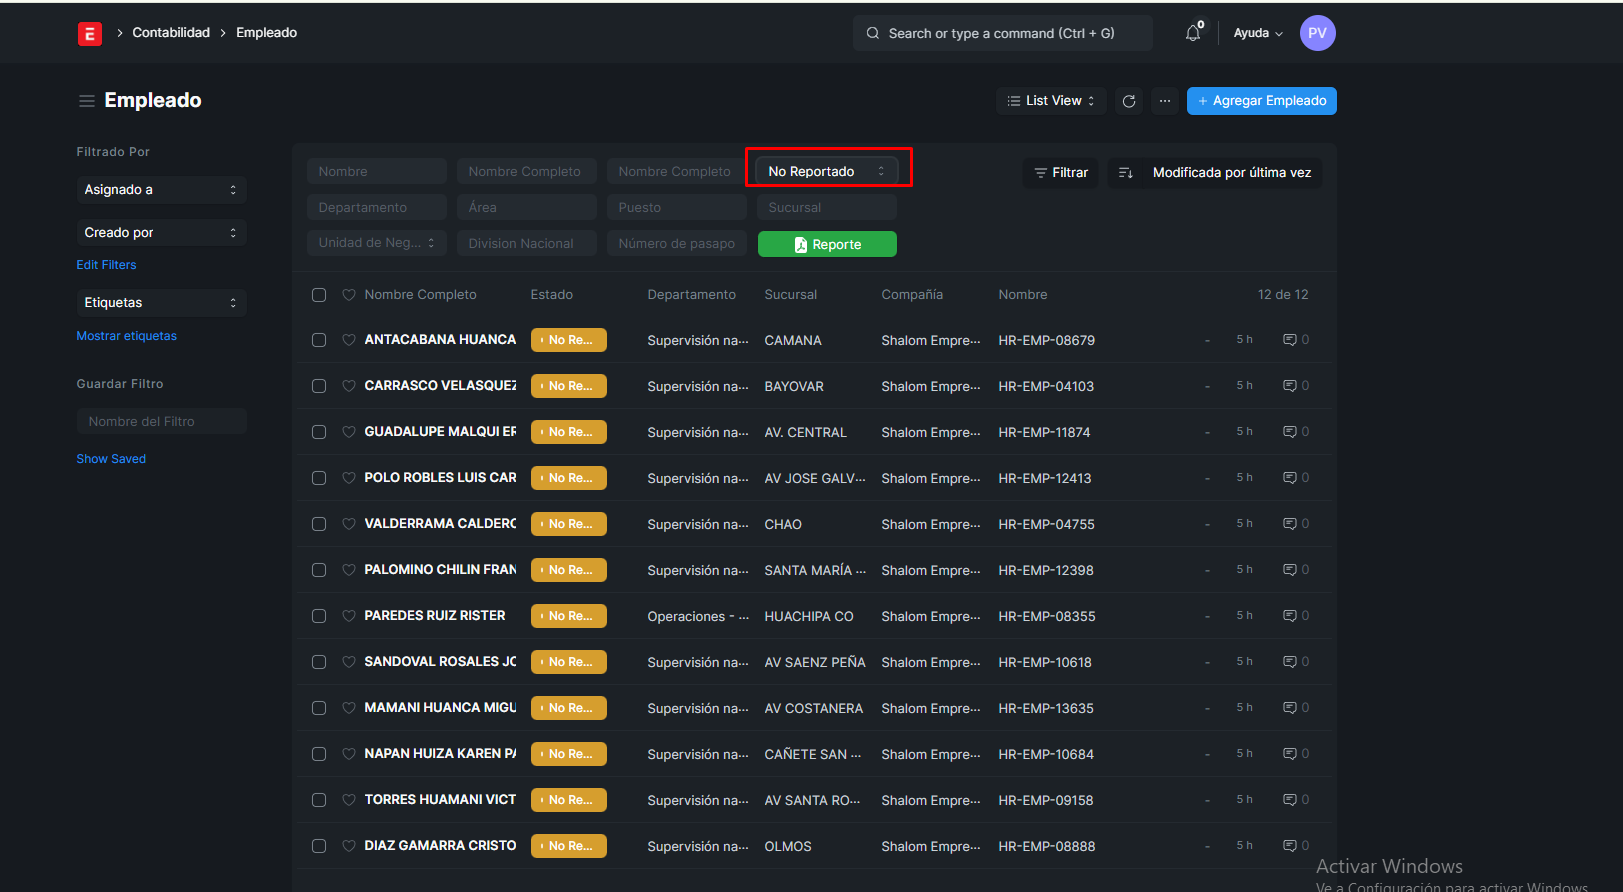Open the No Reportado status dropdown
This screenshot has width=1623, height=892.
pyautogui.click(x=826, y=172)
